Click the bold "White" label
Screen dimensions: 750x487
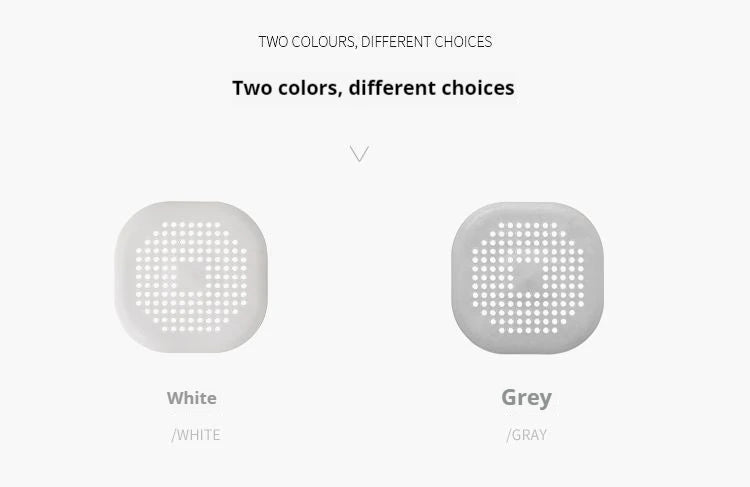191,398
